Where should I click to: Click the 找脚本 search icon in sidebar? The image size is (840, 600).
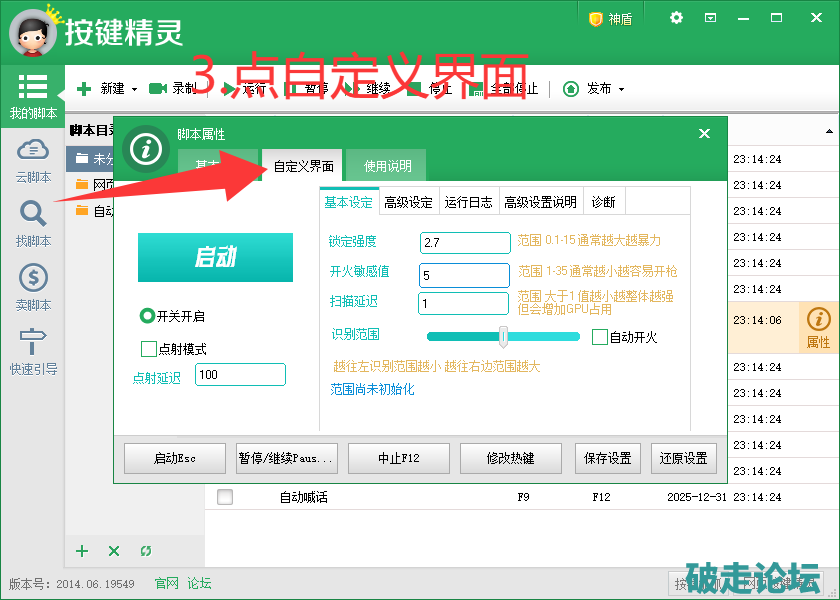33,214
